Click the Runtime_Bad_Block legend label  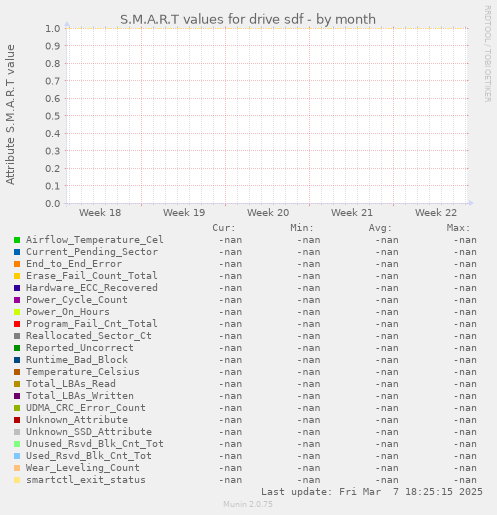[77, 360]
